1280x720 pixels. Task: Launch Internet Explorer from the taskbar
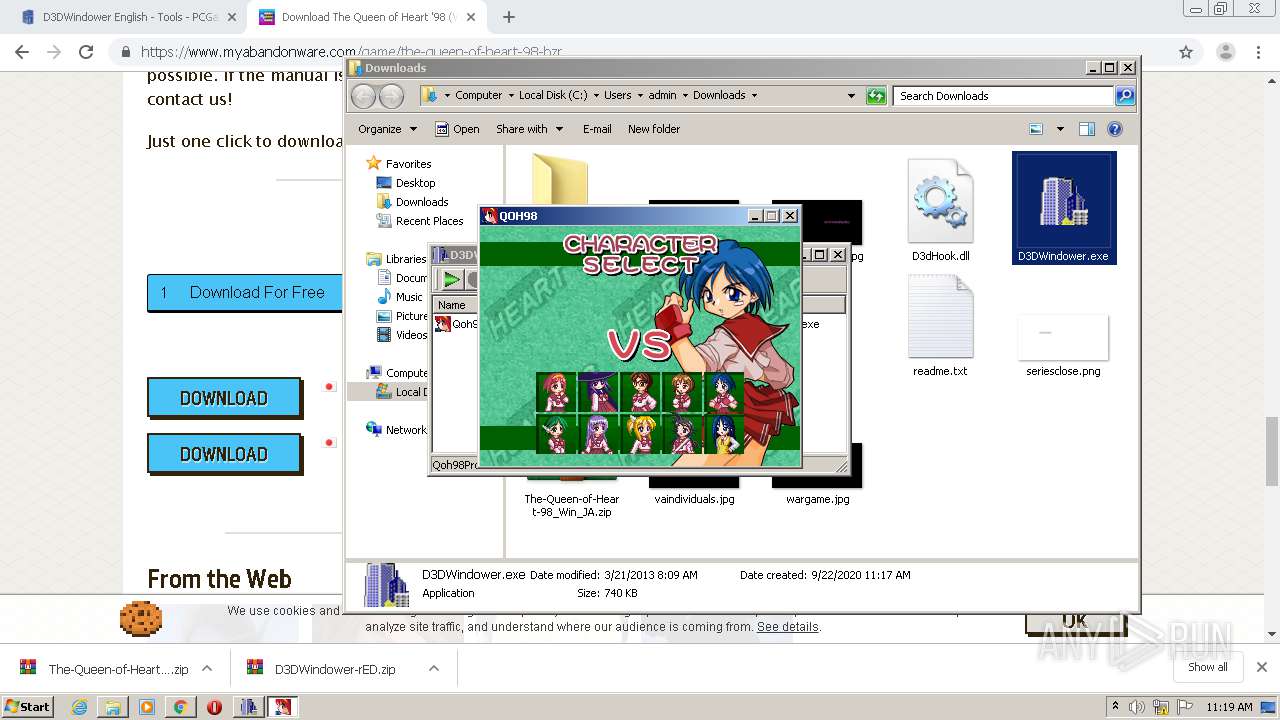(x=79, y=707)
